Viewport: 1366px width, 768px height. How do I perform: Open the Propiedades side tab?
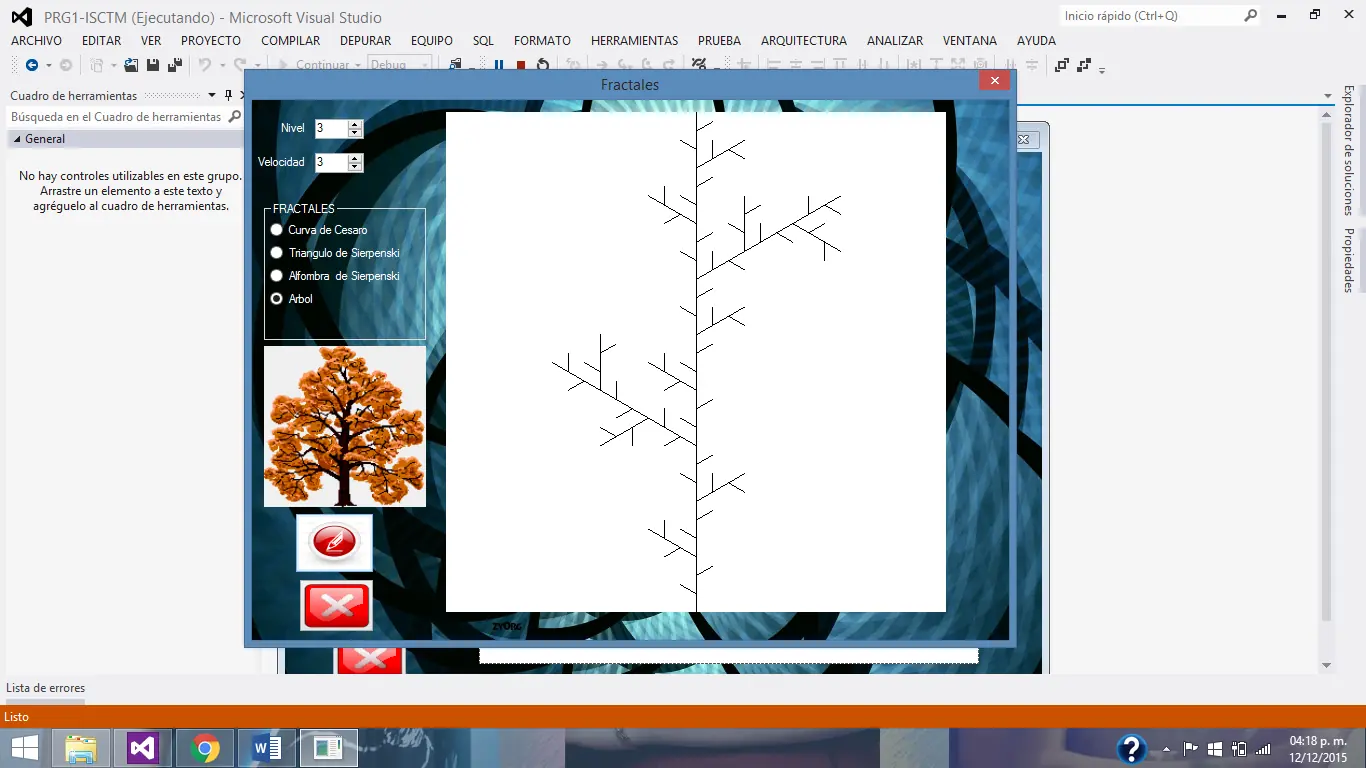pyautogui.click(x=1348, y=261)
